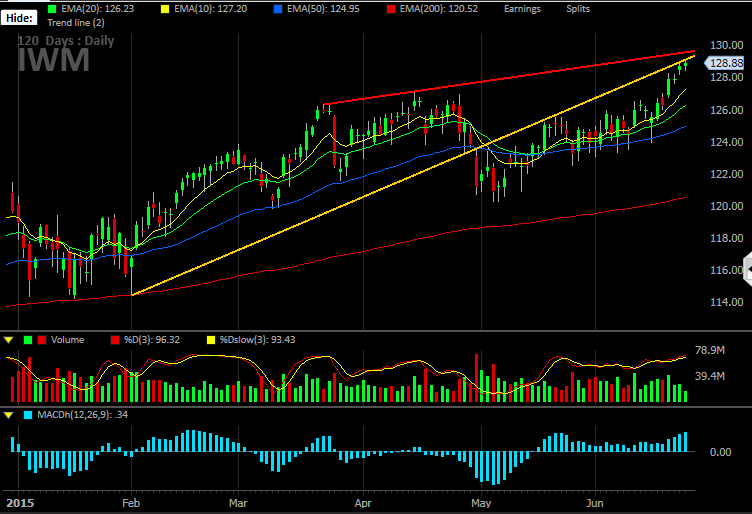Screen dimensions: 752x514
Task: Click the 2015 date axis label
Action: click(x=20, y=503)
